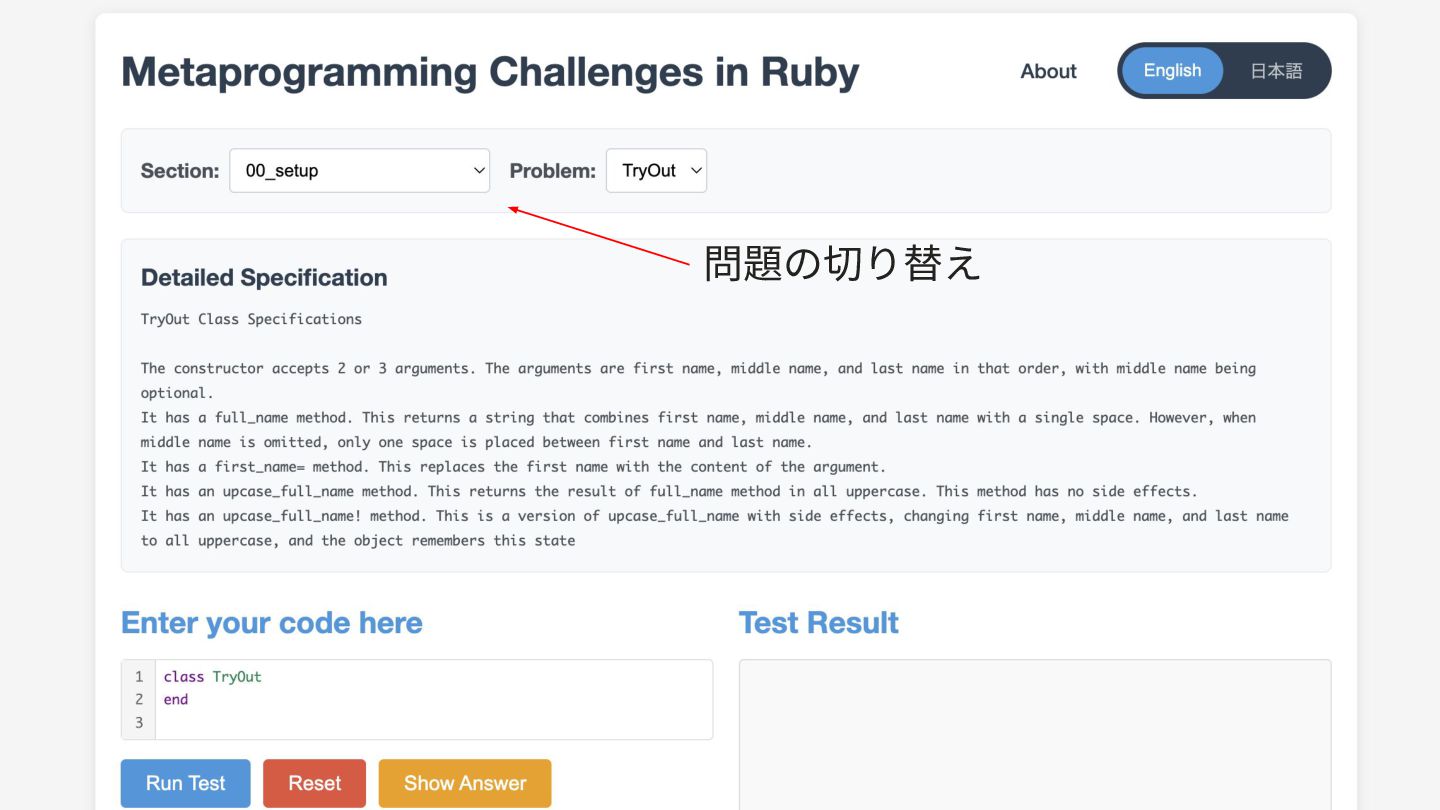The width and height of the screenshot is (1440, 810).
Task: Expand the Problem dropdown showing TryOut
Action: 656,171
